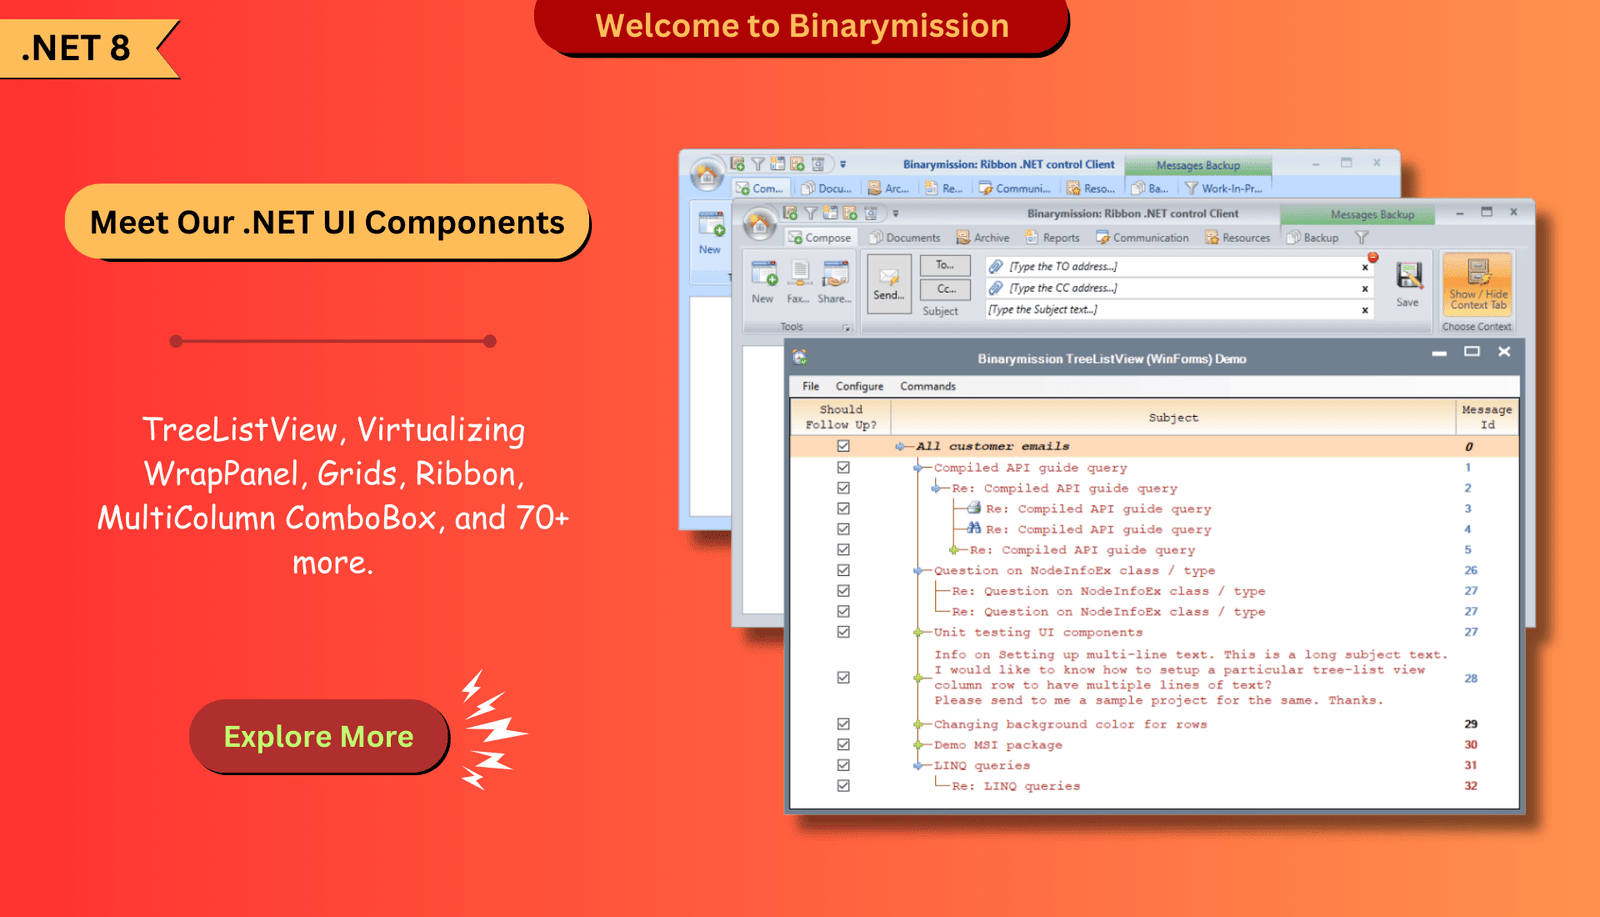Switch to the Reports tab in front Ribbon
Viewport: 1600px width, 917px height.
pyautogui.click(x=1052, y=238)
